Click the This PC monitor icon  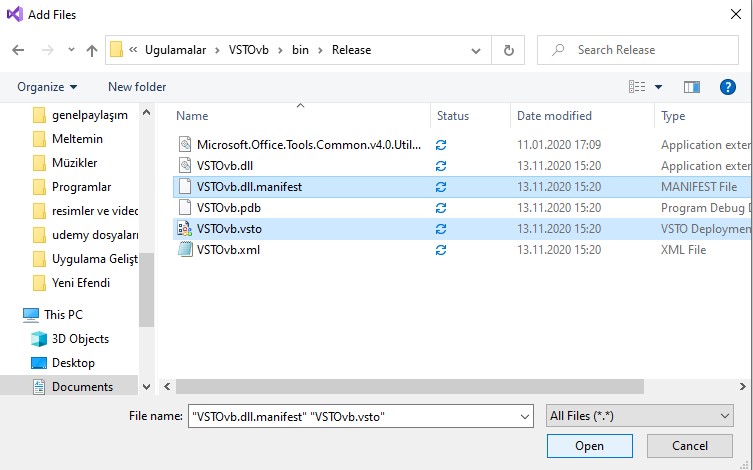(x=31, y=315)
